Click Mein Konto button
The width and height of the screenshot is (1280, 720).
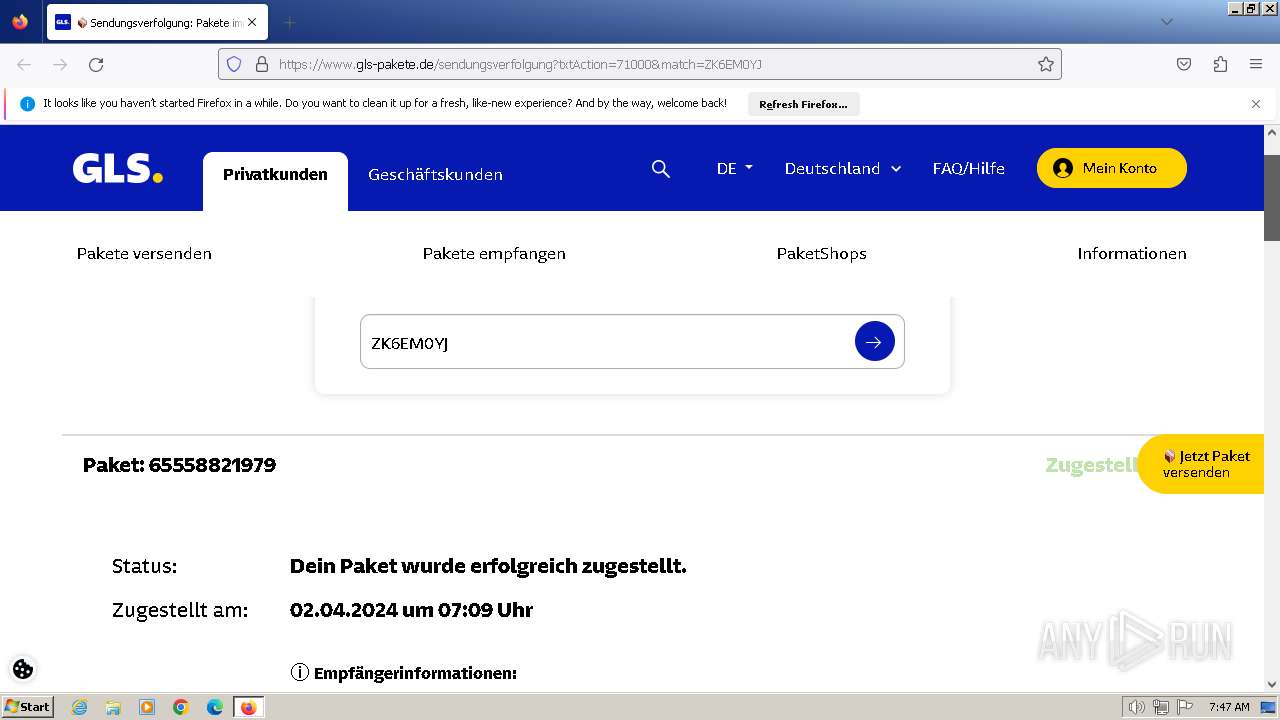pyautogui.click(x=1112, y=168)
